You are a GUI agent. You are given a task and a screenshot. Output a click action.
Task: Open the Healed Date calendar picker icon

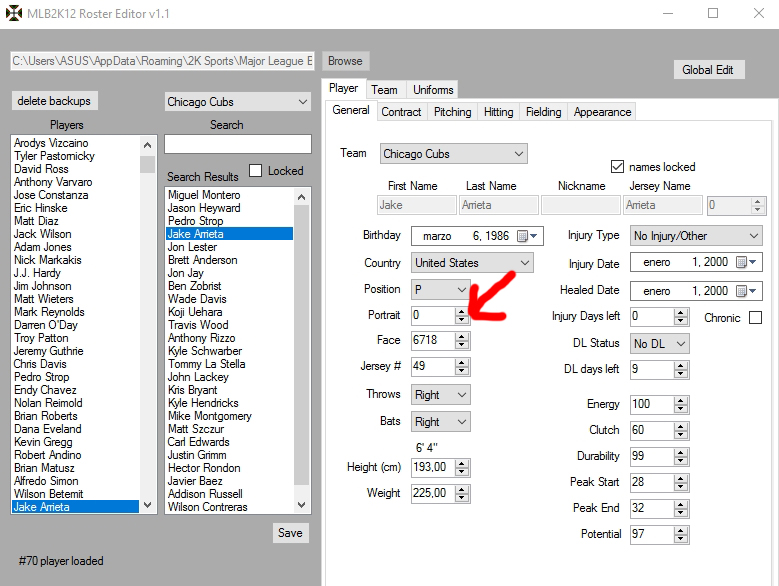(746, 291)
